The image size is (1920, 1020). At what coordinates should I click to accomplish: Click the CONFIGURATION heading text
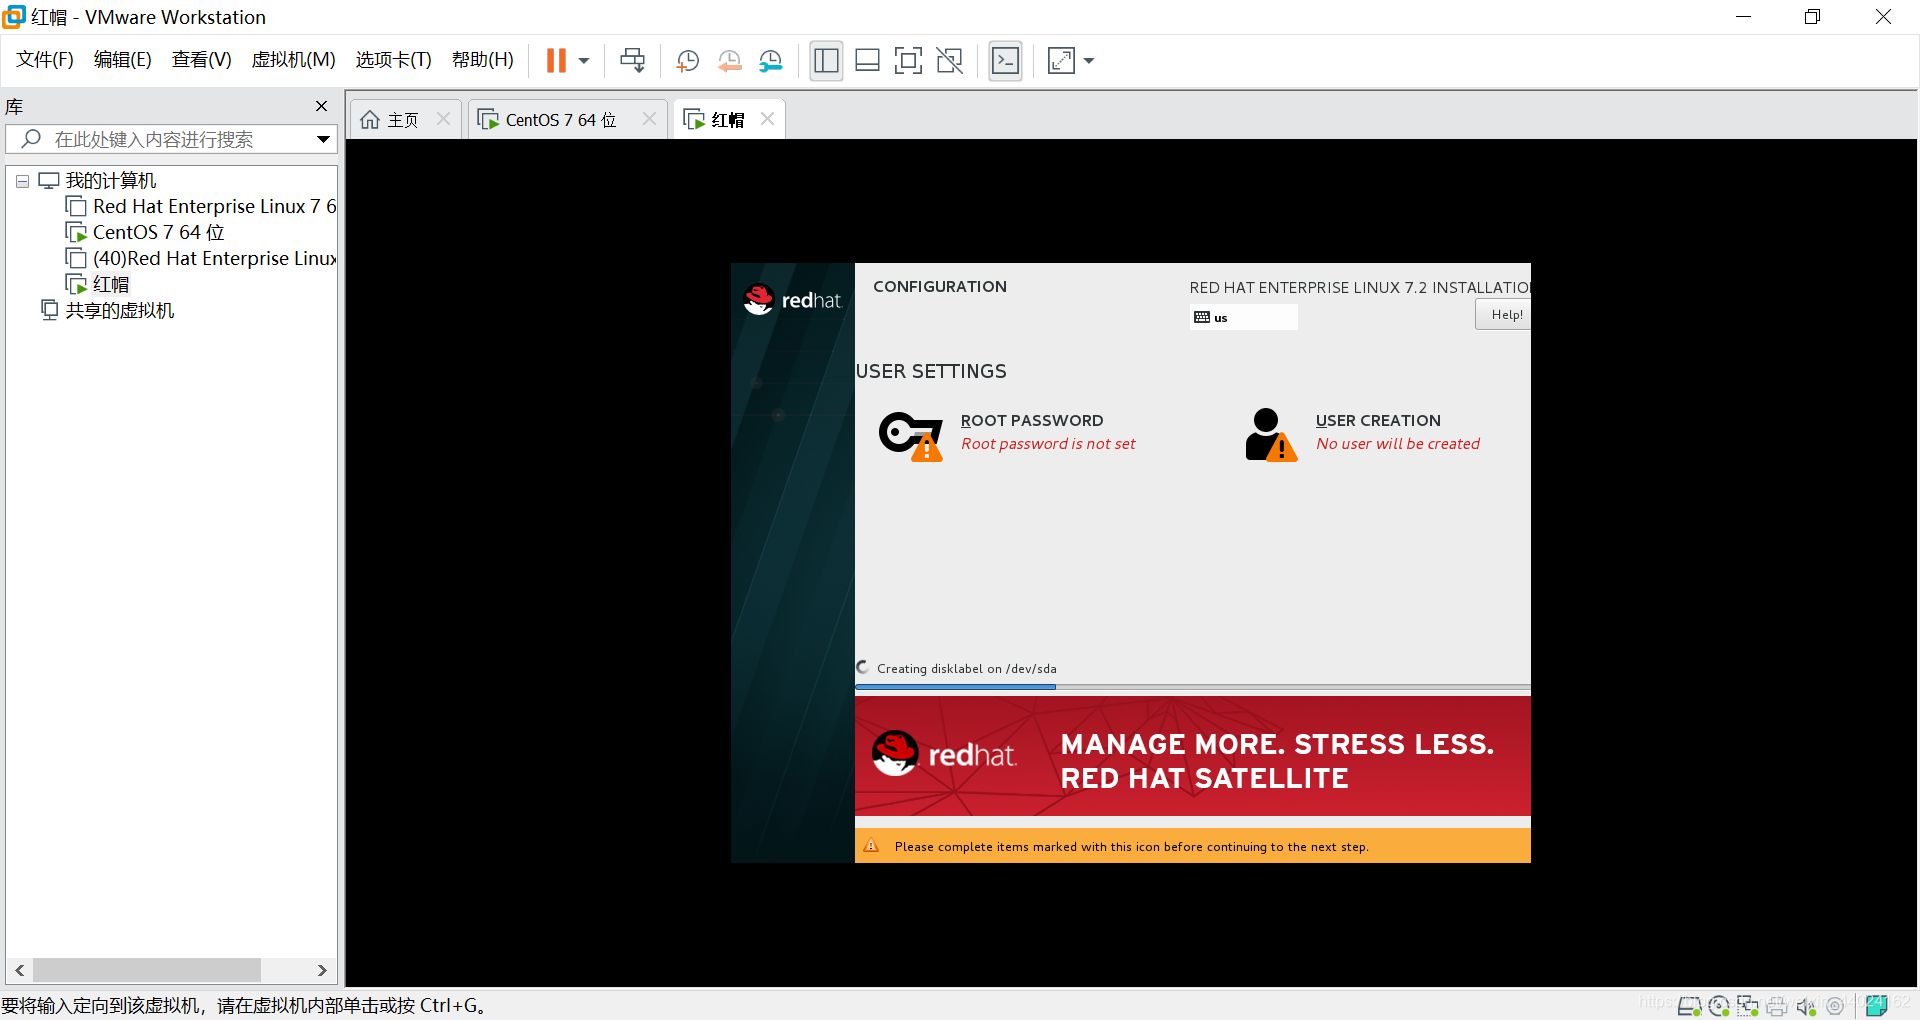[x=940, y=286]
